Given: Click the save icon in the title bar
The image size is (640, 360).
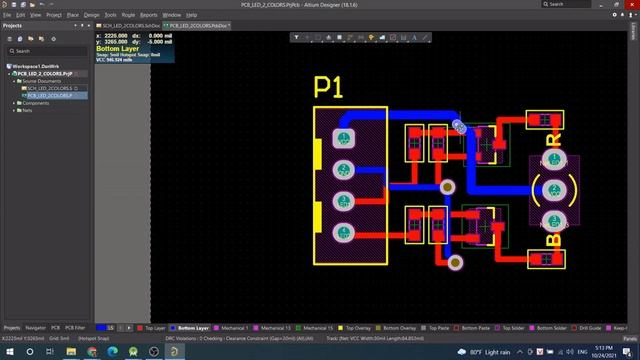Looking at the screenshot, I should [13, 4].
